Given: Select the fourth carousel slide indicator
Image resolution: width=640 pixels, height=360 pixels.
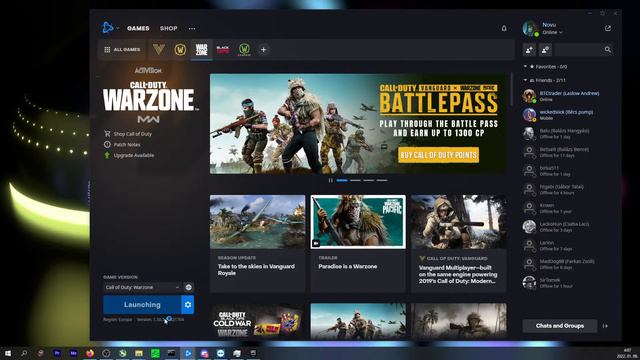Looking at the screenshot, I should (382, 180).
